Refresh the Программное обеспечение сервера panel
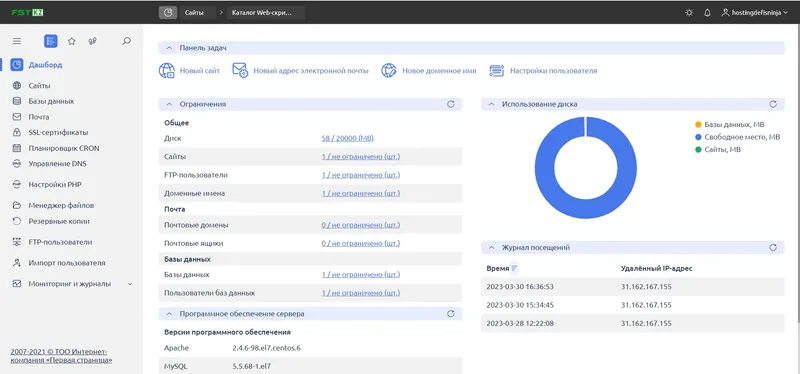 pos(451,314)
